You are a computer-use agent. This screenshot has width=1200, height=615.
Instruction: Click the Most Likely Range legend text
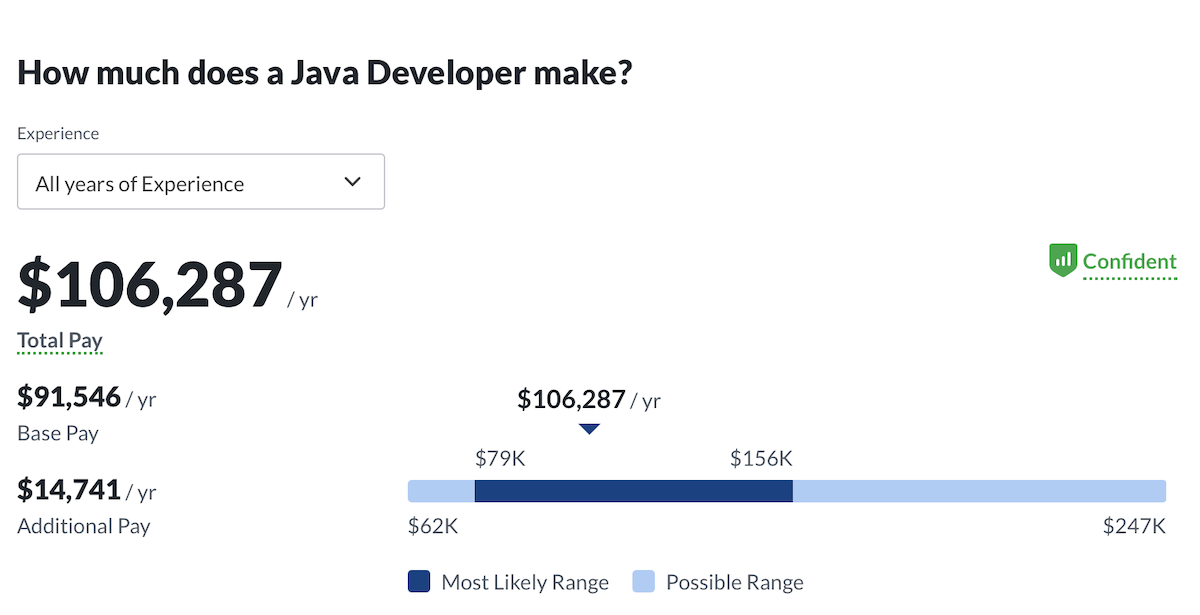tap(525, 583)
